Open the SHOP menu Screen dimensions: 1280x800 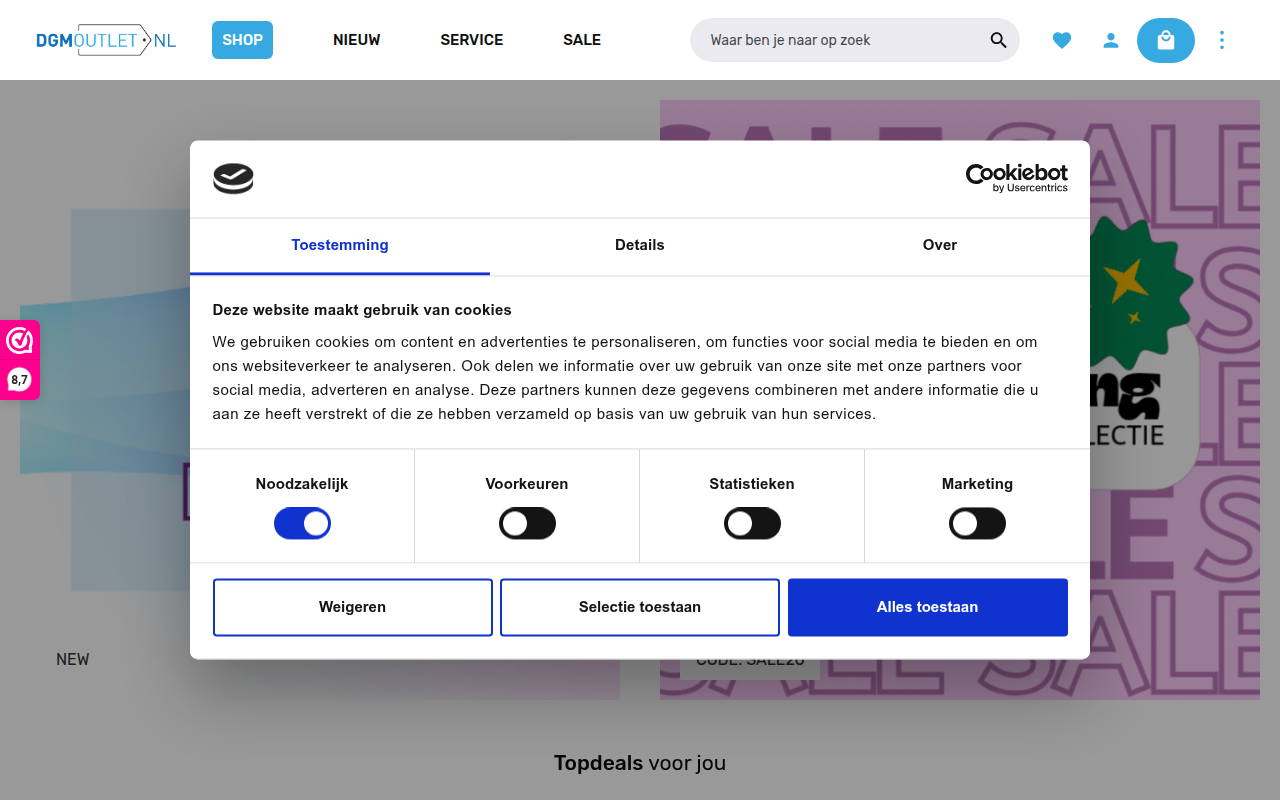[242, 40]
